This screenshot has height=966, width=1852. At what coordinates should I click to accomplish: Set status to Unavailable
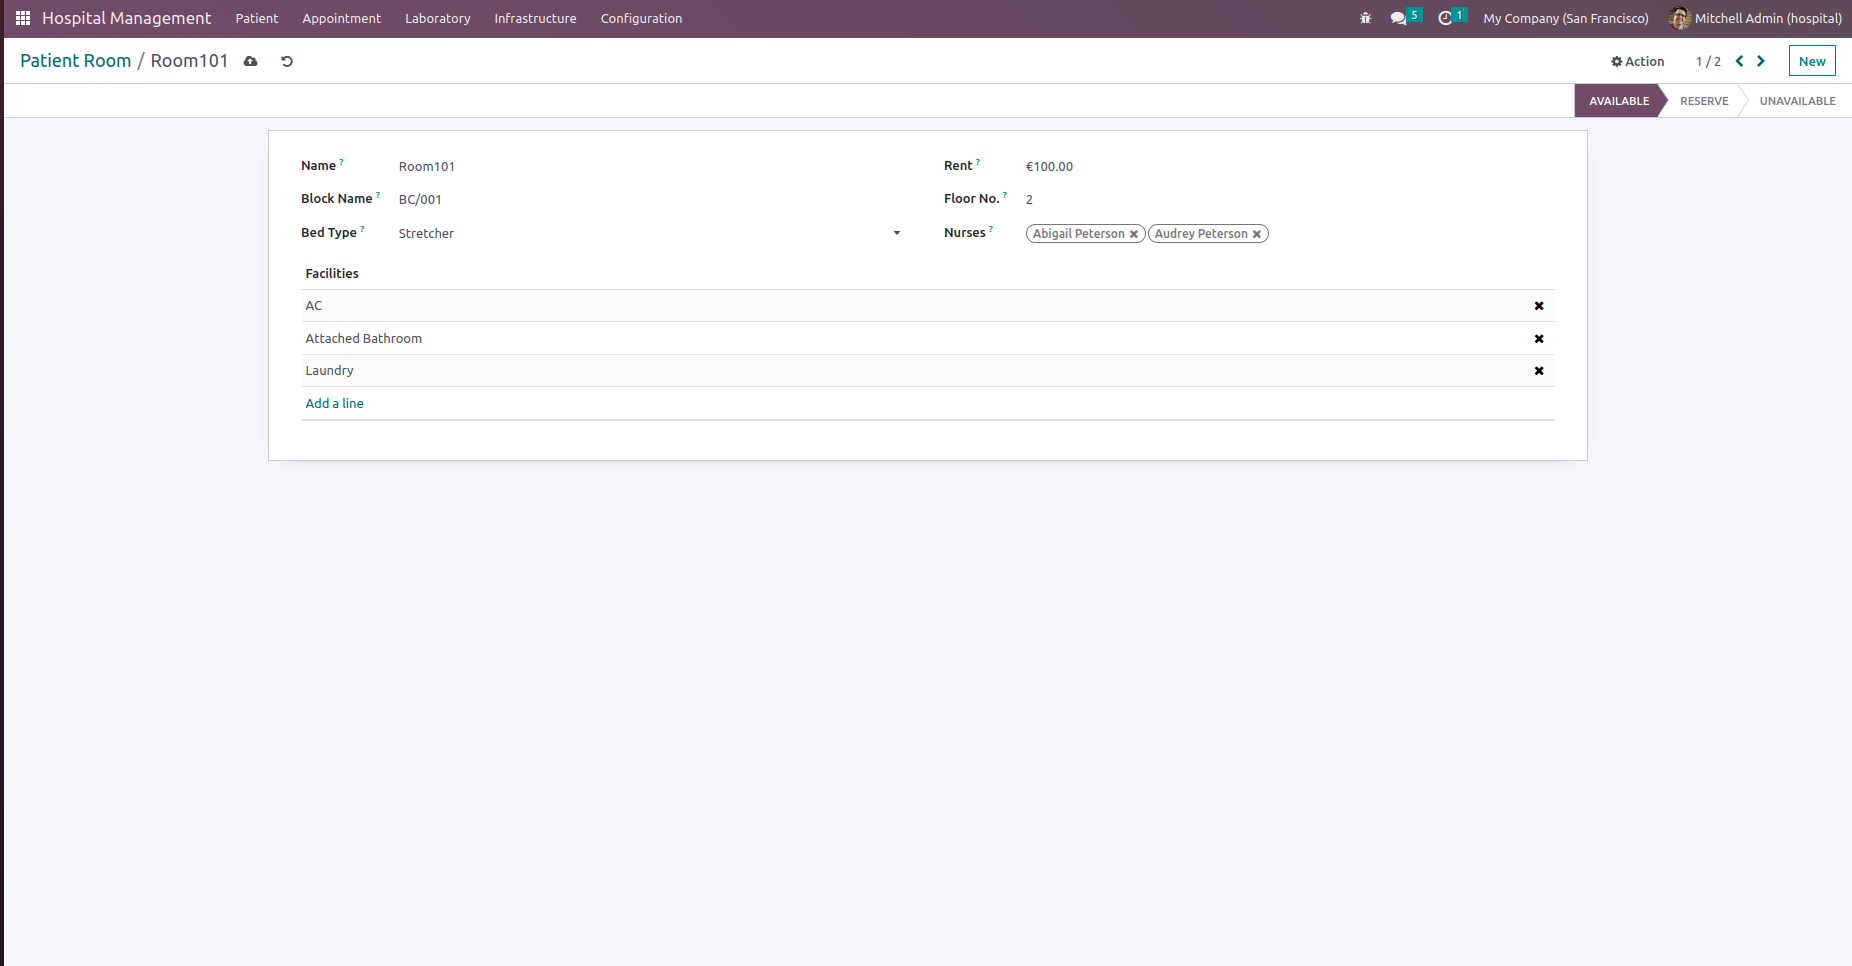coord(1797,101)
